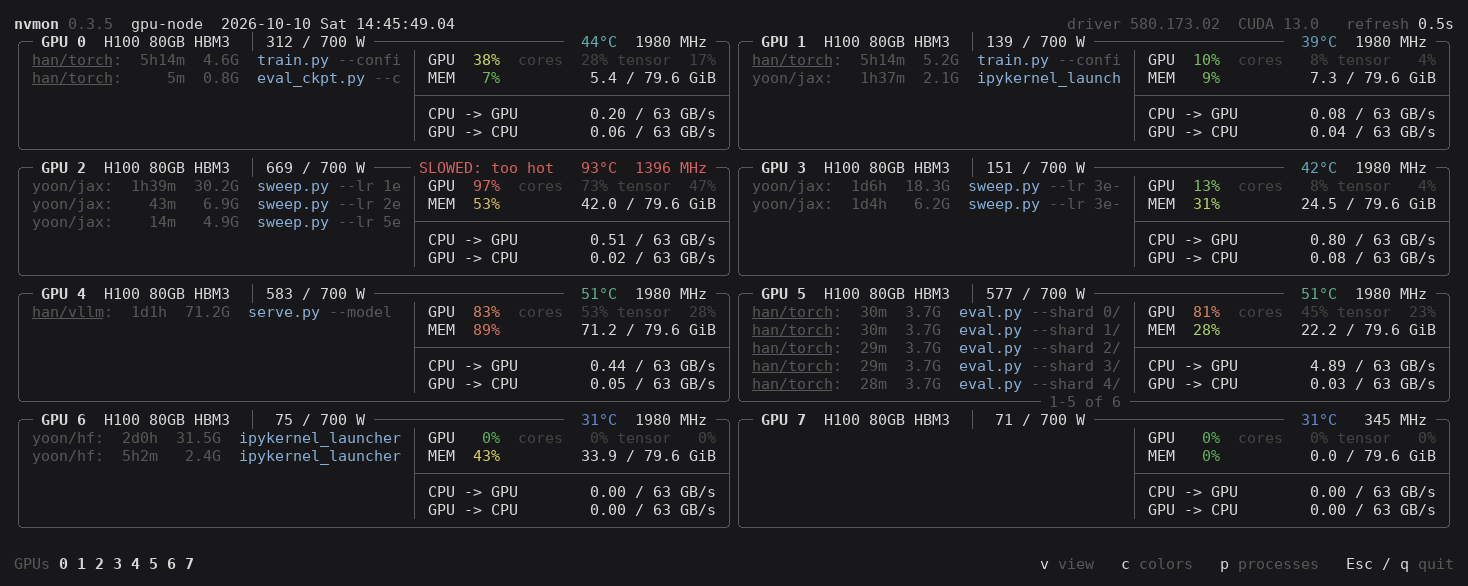Click the 577 / 700 W power reading
1468x586 pixels.
coord(1036,294)
